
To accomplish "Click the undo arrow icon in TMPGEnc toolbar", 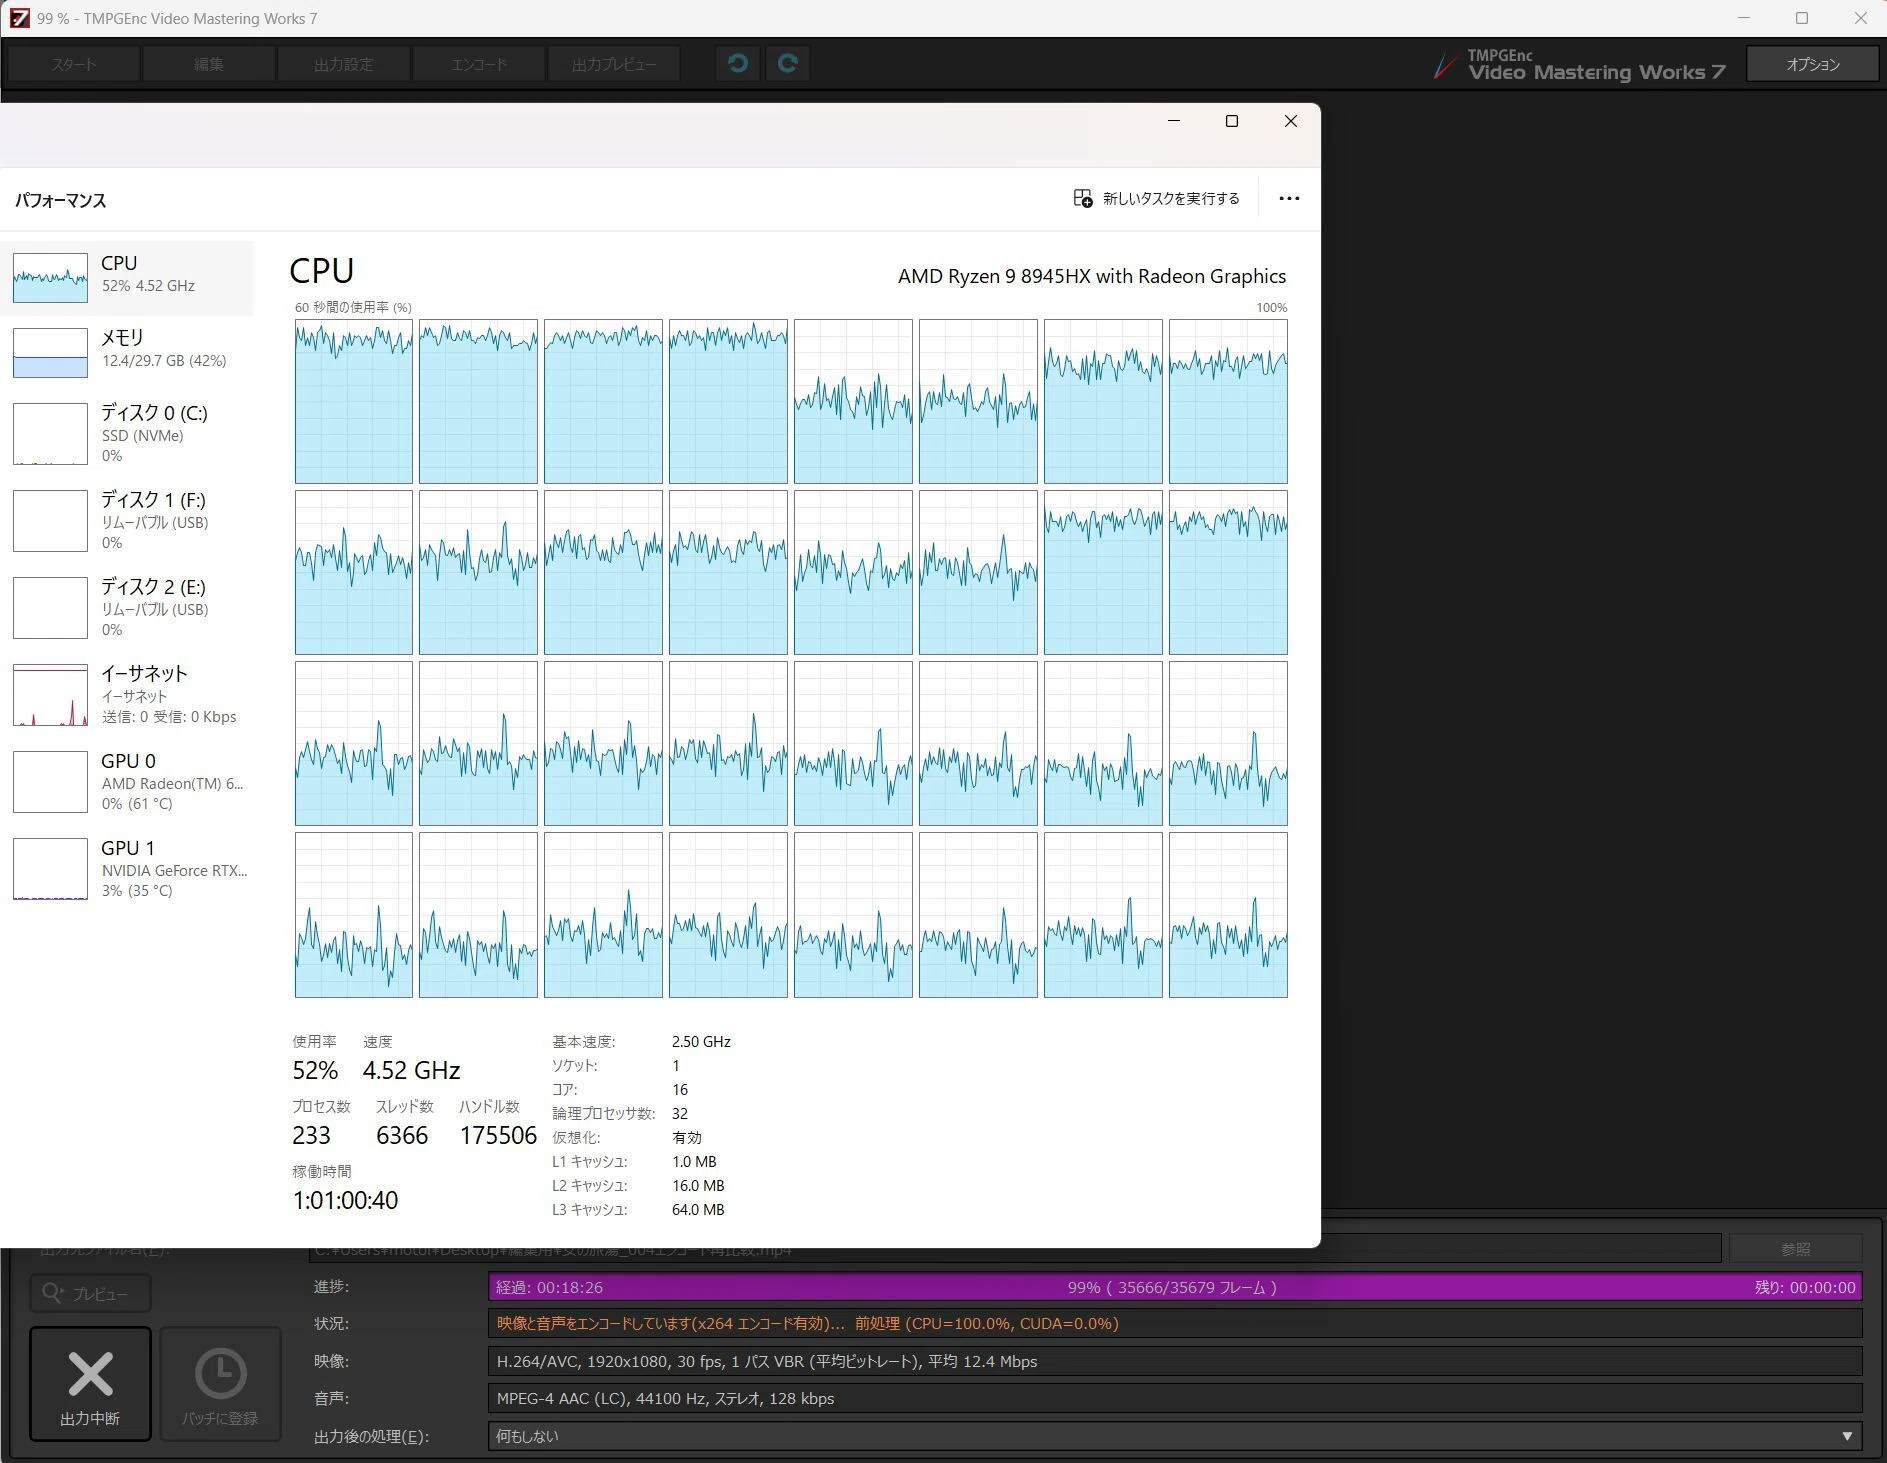I will (x=738, y=64).
